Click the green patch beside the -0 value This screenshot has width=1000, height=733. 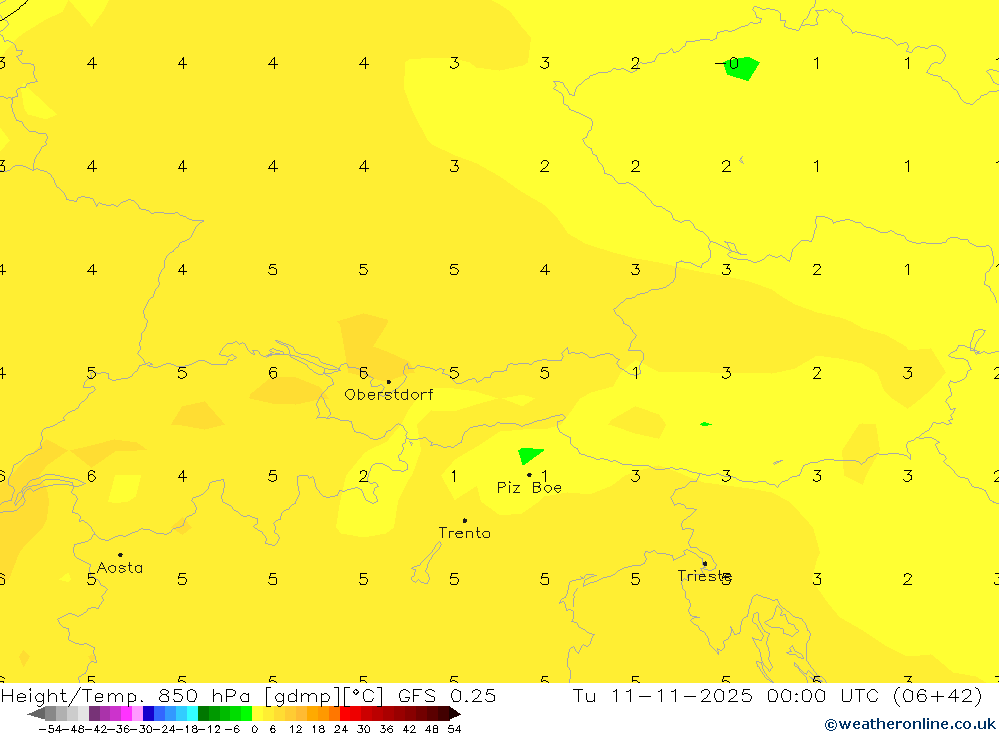tap(743, 68)
